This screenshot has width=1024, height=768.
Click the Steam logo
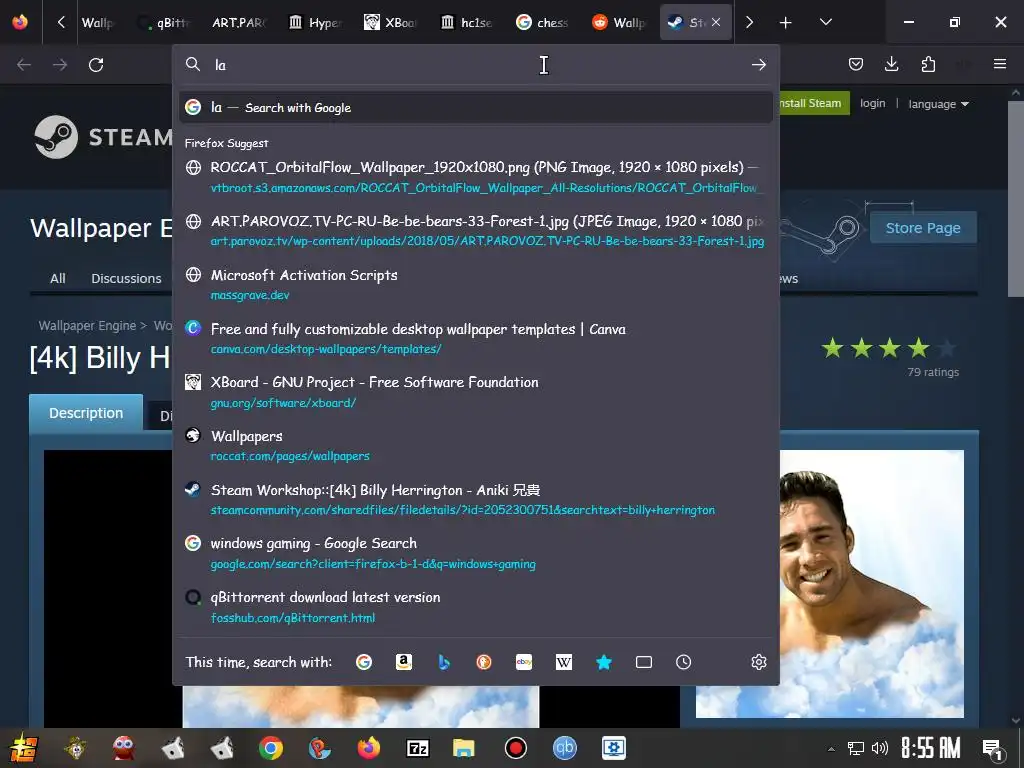[103, 137]
